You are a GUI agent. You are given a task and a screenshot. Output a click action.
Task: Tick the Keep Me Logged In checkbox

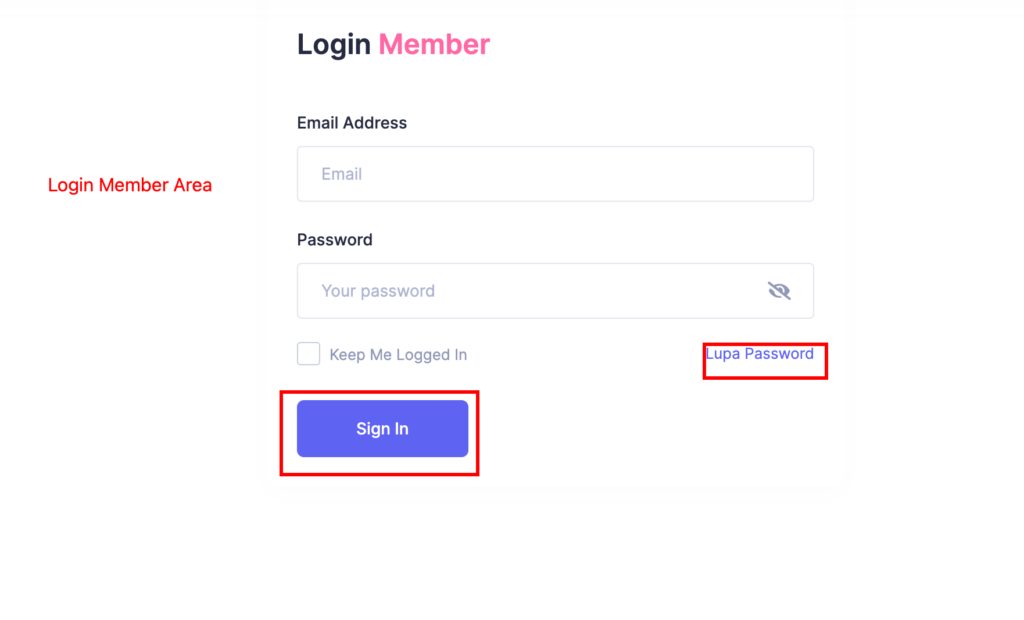pyautogui.click(x=308, y=353)
